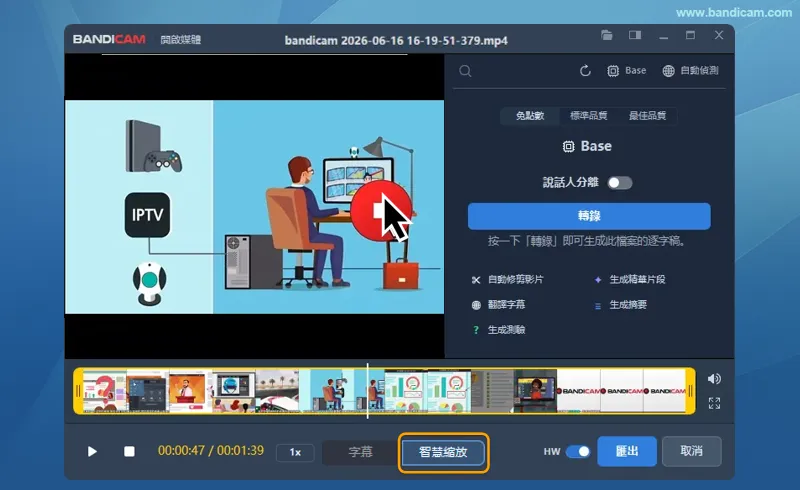Click 生成測驗 option
This screenshot has width=800, height=490.
pyautogui.click(x=506, y=330)
